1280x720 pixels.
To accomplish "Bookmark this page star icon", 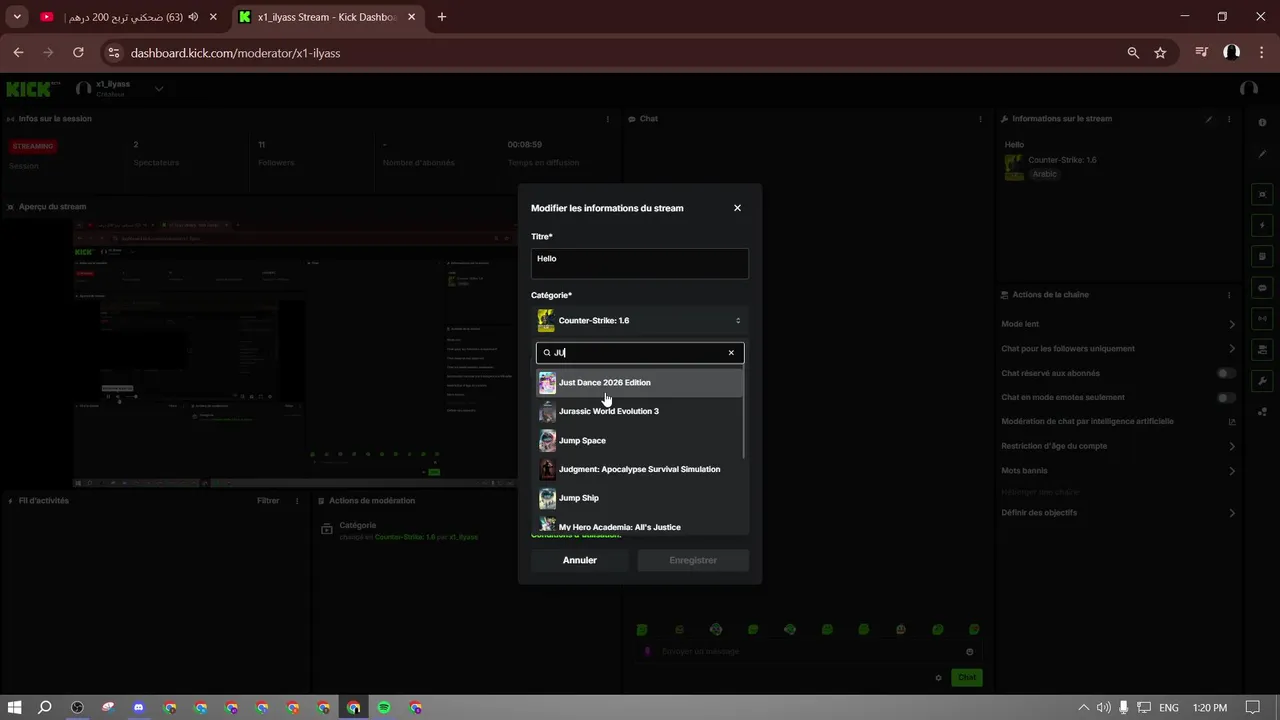I will click(x=1160, y=52).
